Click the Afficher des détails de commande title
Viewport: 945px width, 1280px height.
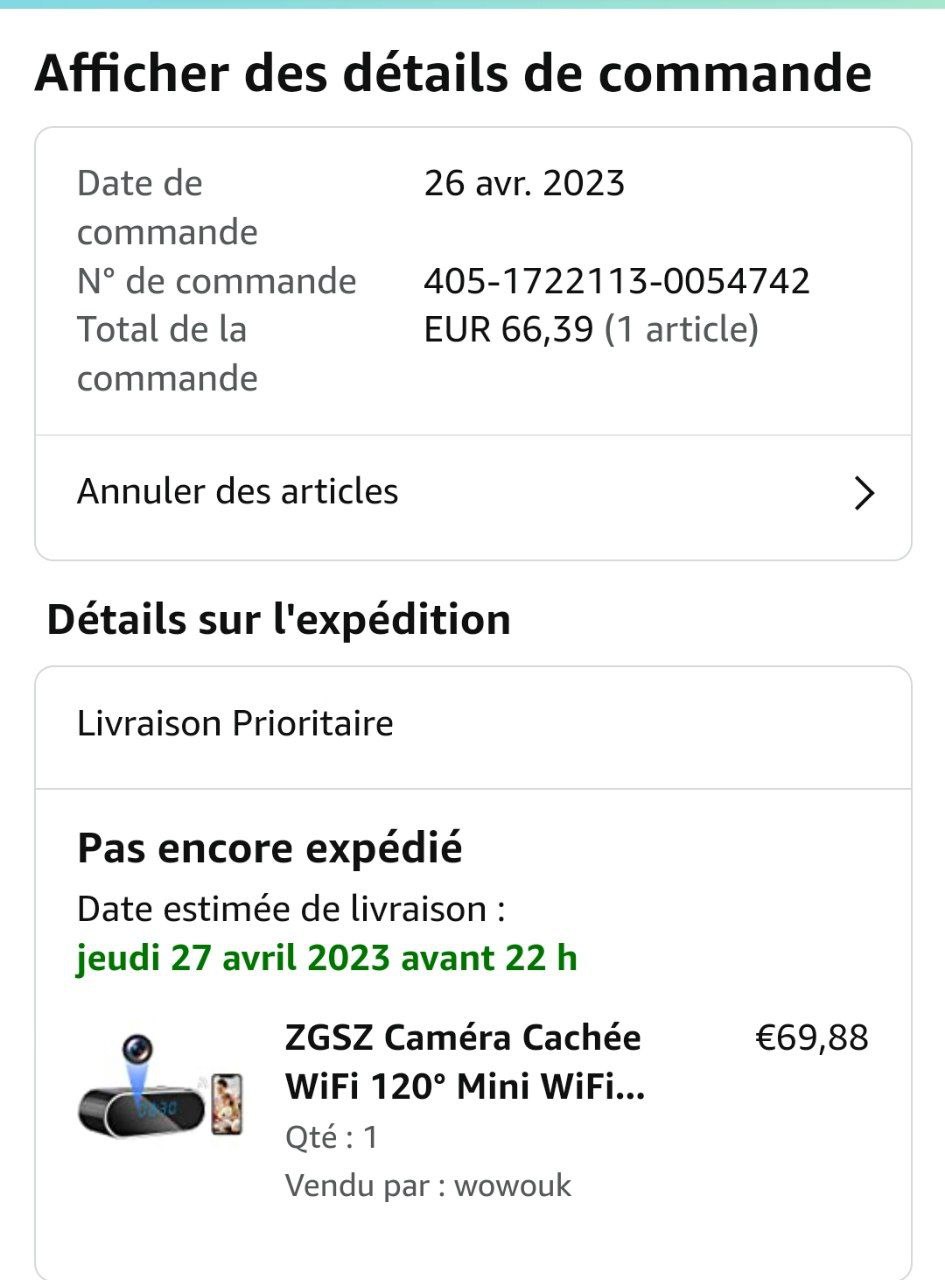click(x=453, y=74)
